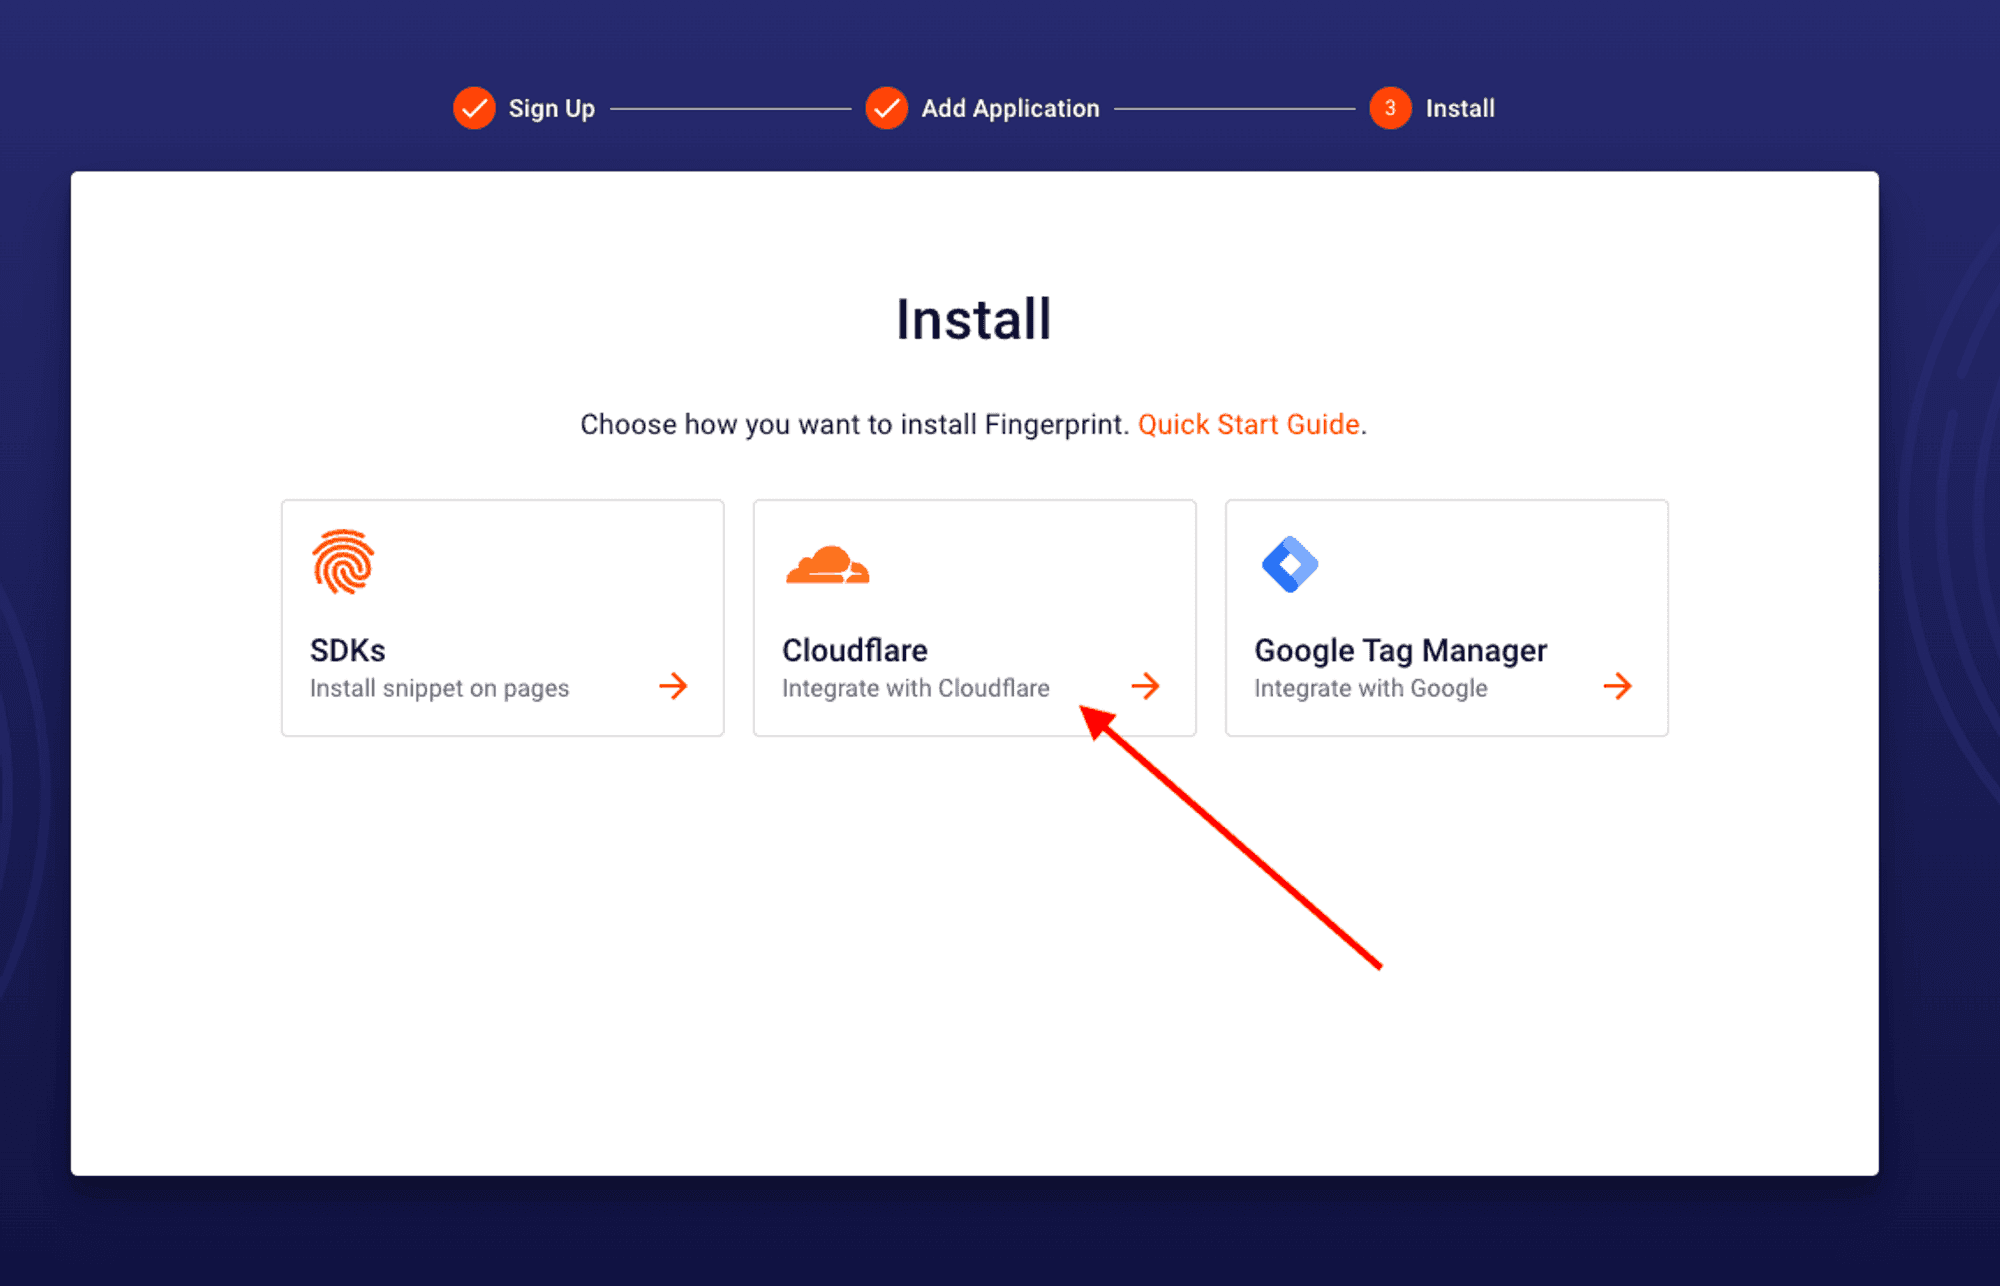
Task: Click the arrow in the Cloudflare card
Action: click(1145, 686)
